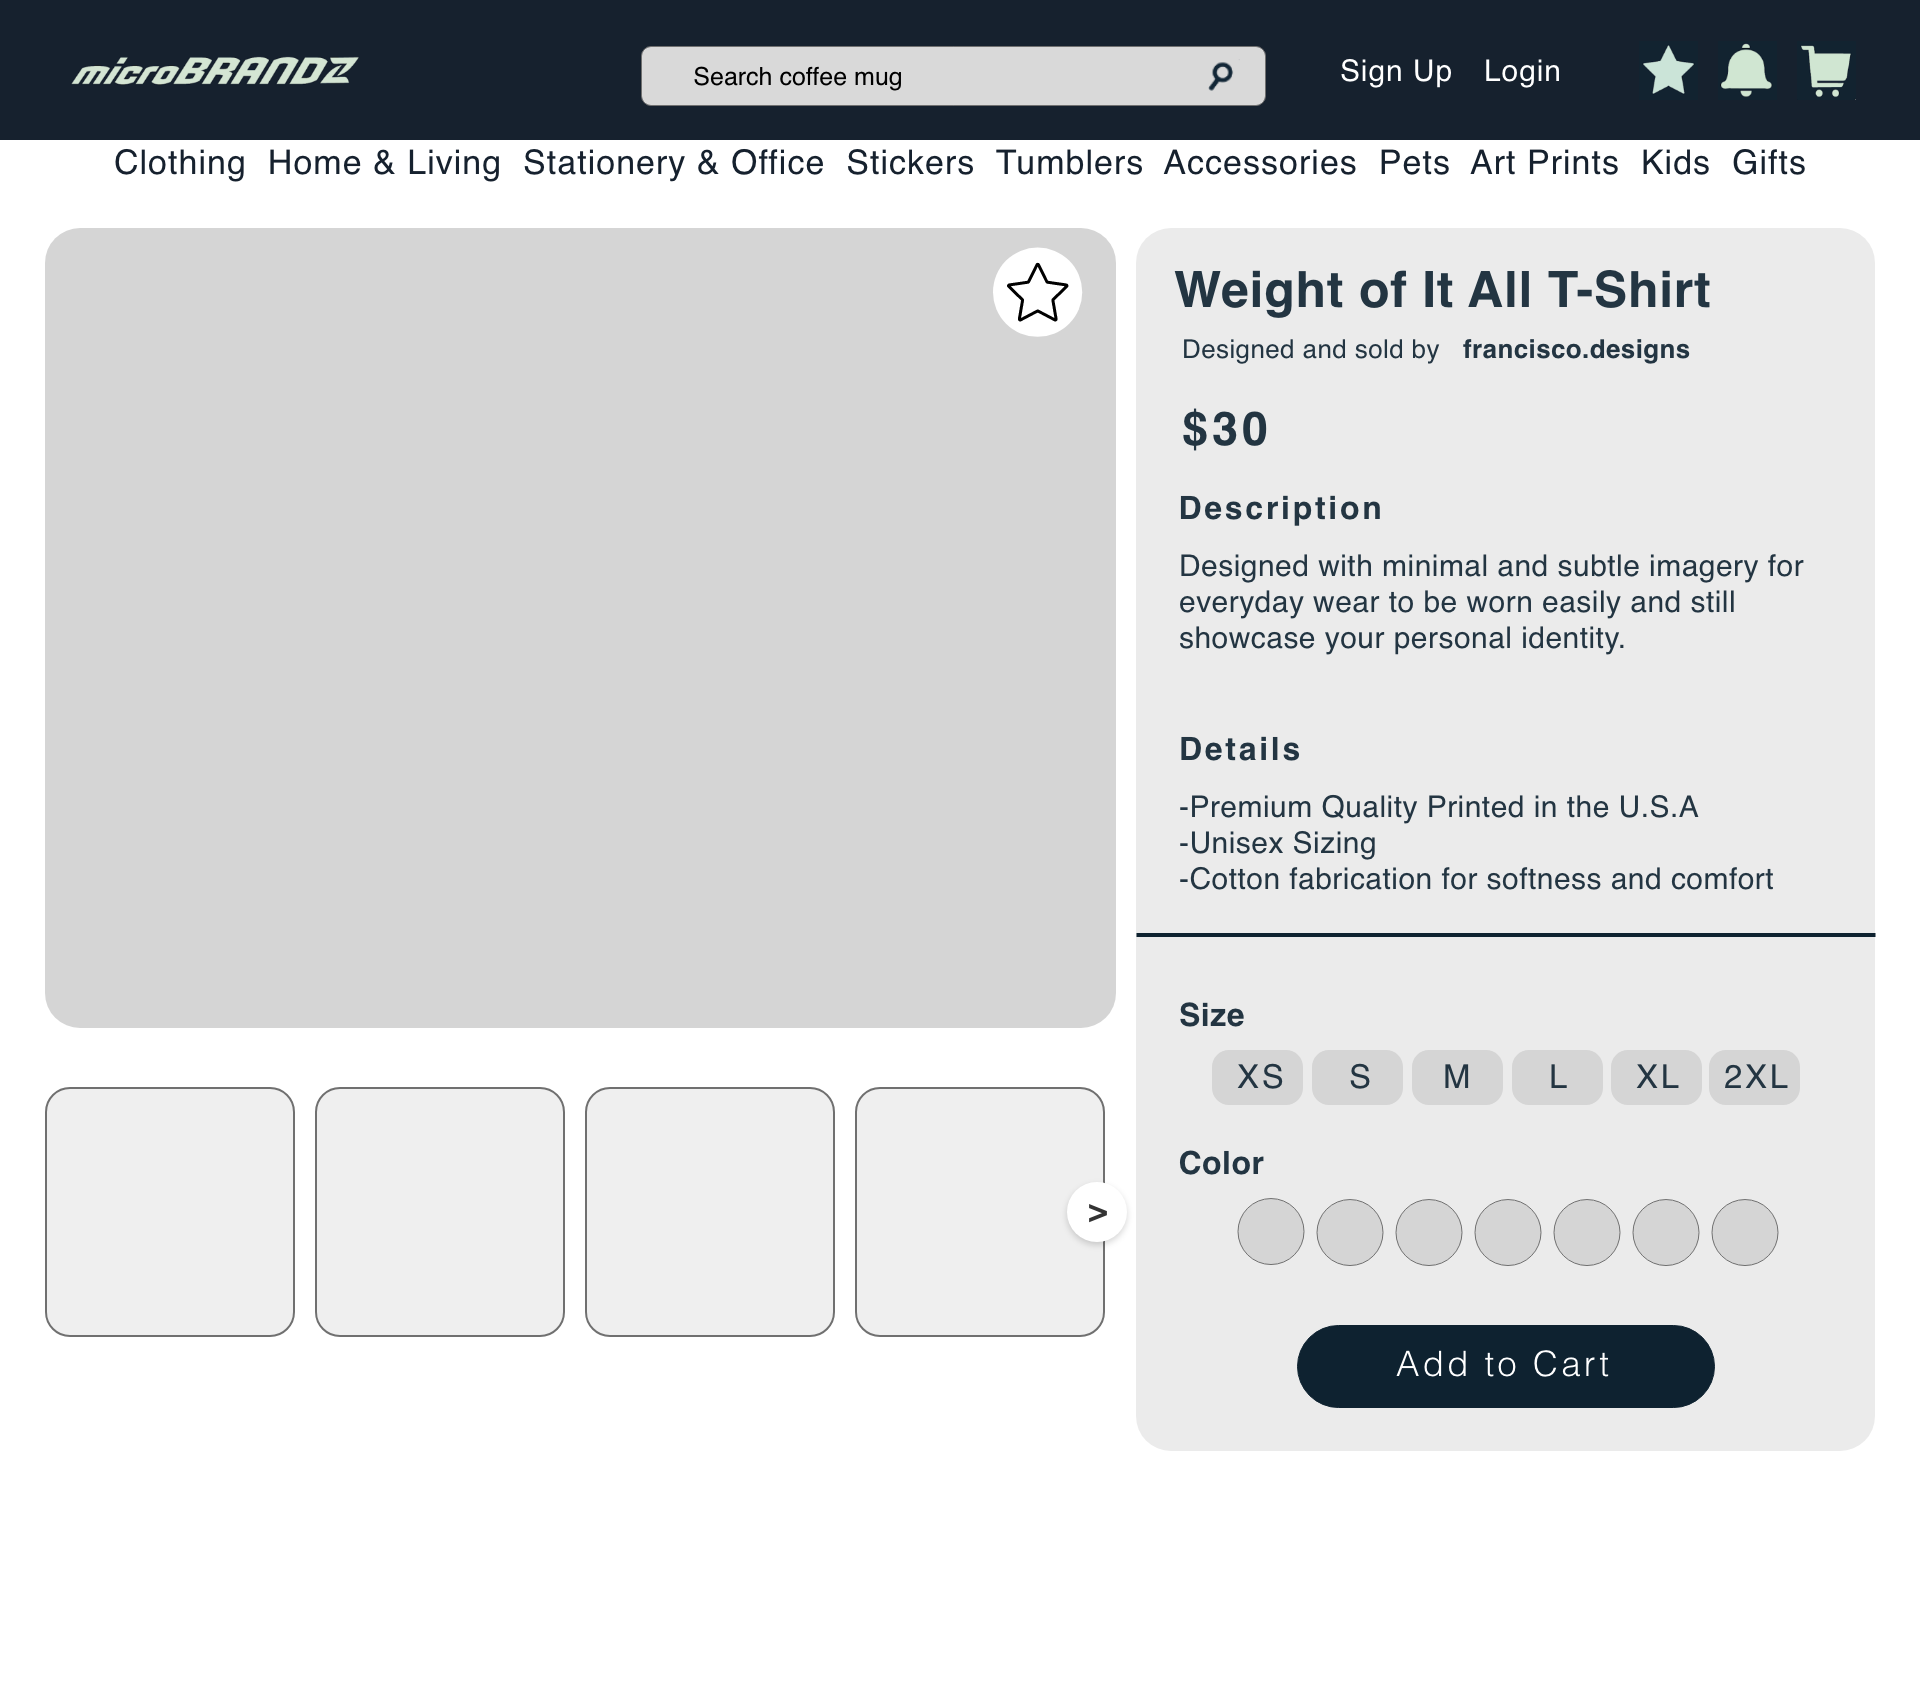Favorite product with star outline button
Viewport: 1920px width, 1700px height.
[x=1037, y=292]
